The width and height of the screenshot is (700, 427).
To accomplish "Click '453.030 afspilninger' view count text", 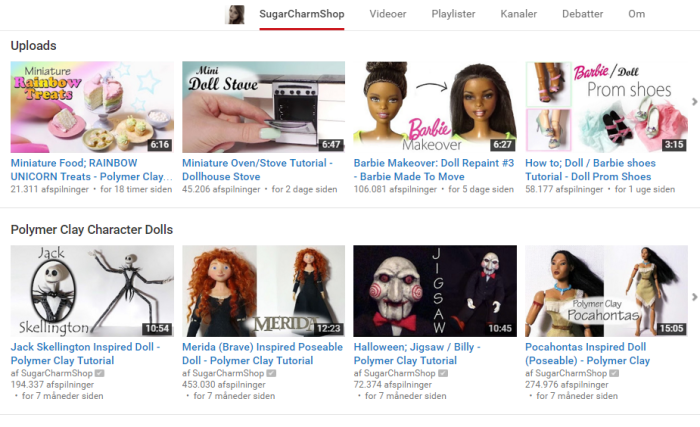I will [224, 385].
